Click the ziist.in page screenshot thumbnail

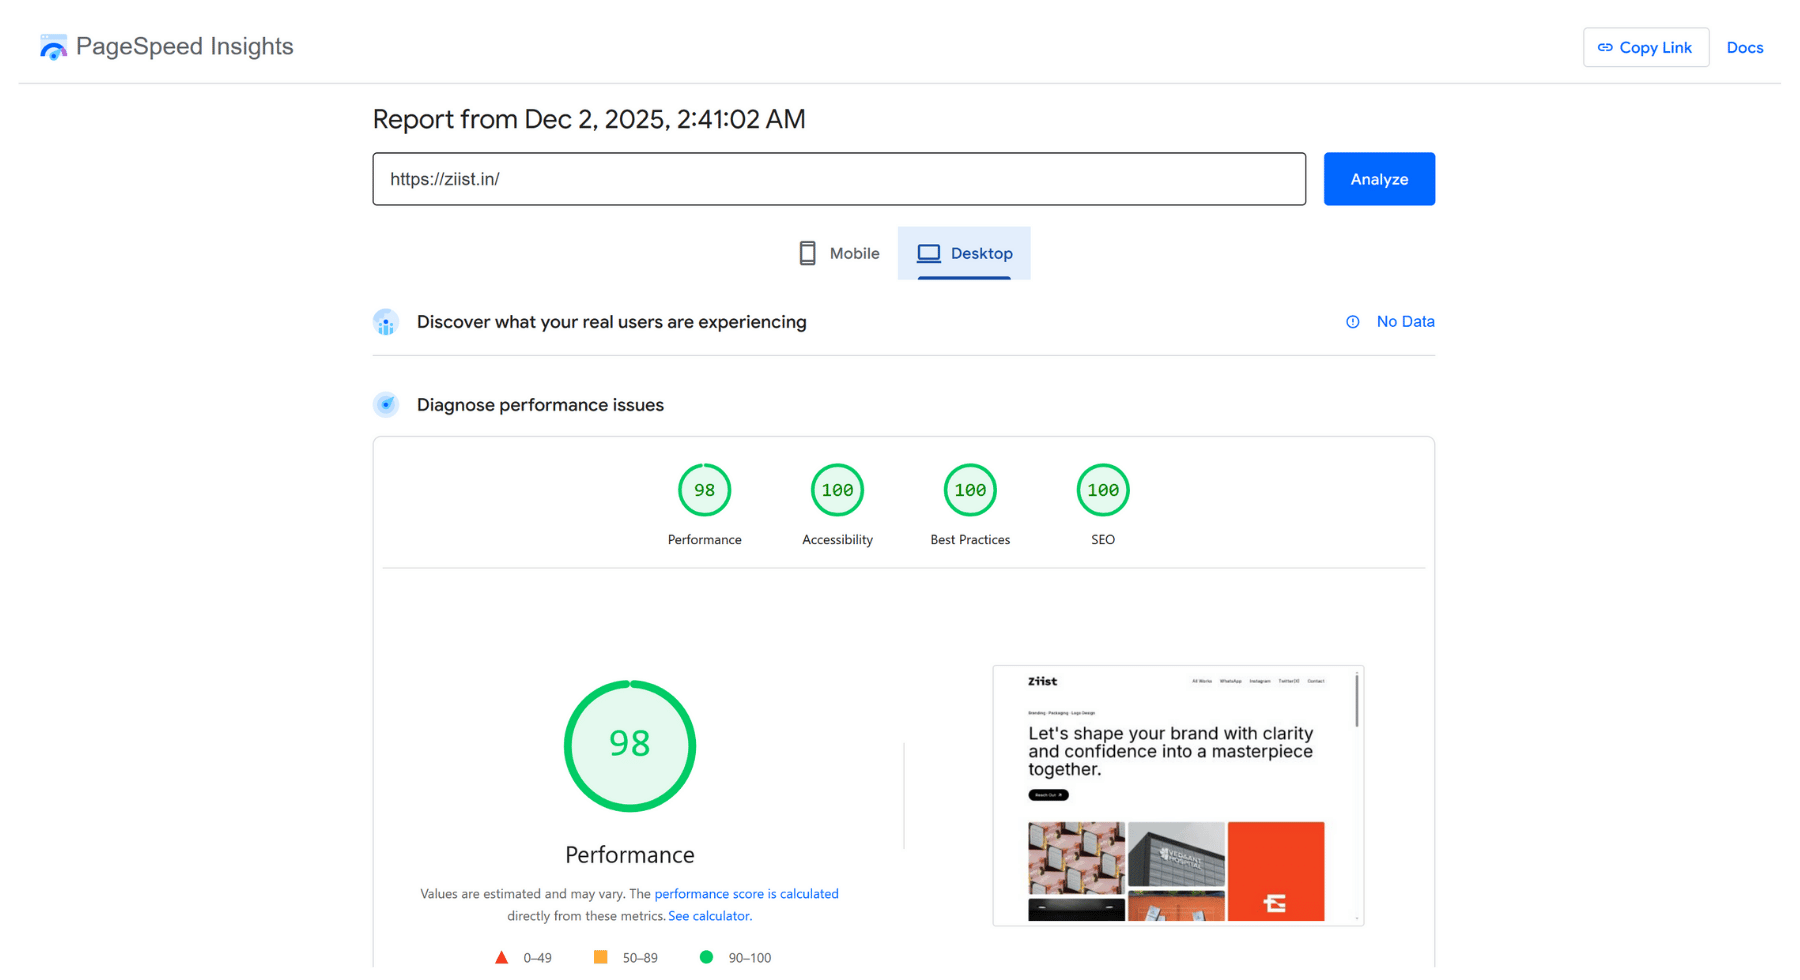tap(1178, 795)
